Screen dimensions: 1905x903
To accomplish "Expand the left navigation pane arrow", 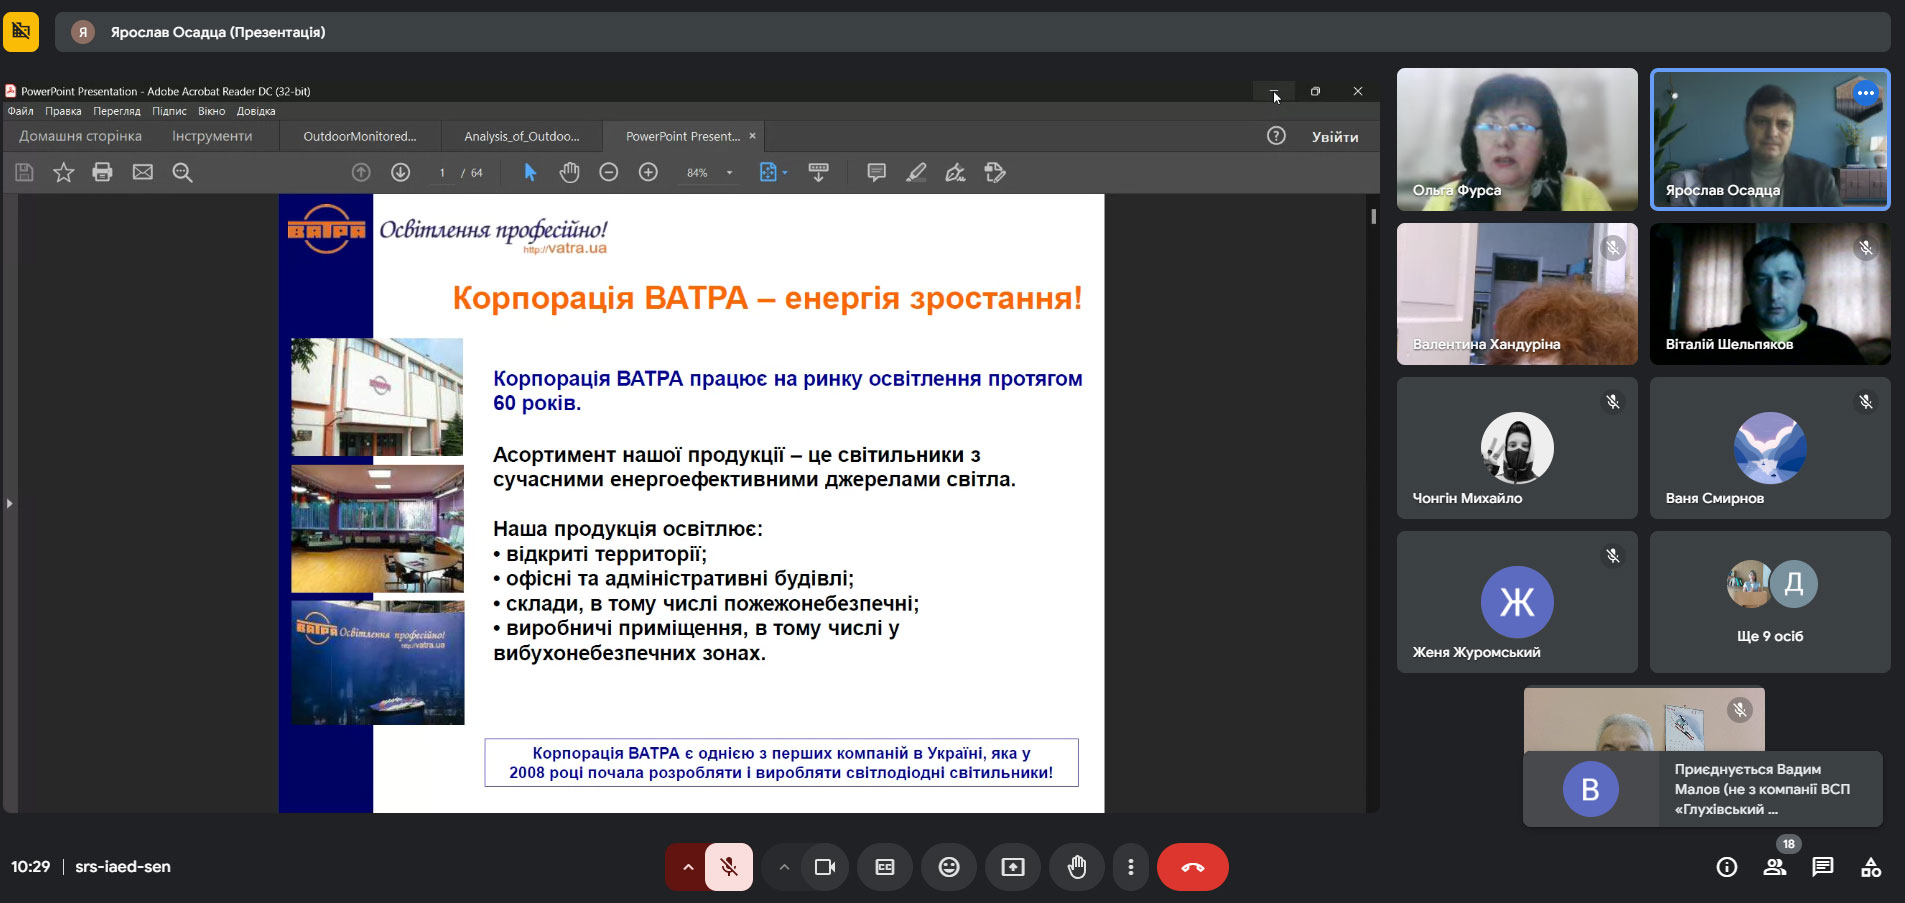I will coord(9,503).
